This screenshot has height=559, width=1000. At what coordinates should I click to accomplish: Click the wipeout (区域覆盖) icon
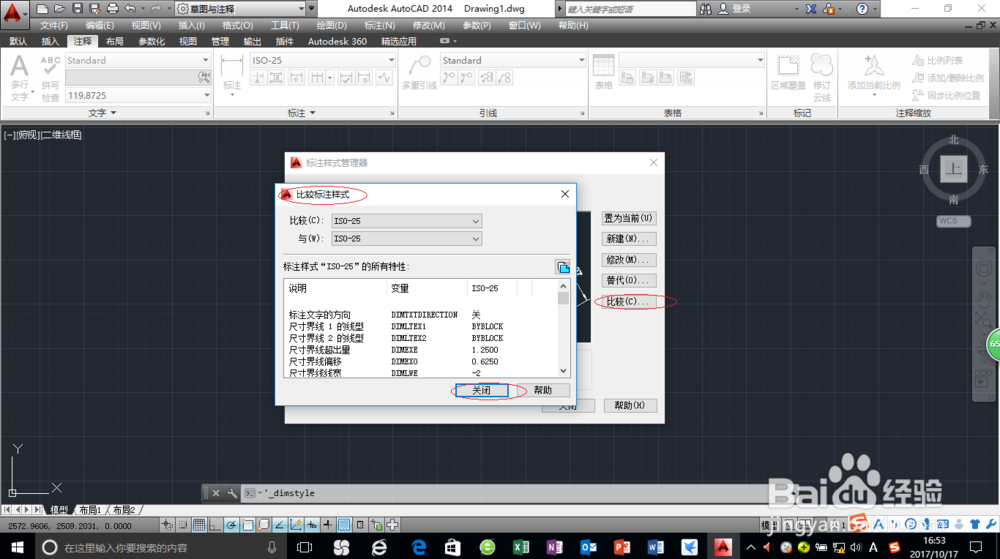click(x=788, y=66)
